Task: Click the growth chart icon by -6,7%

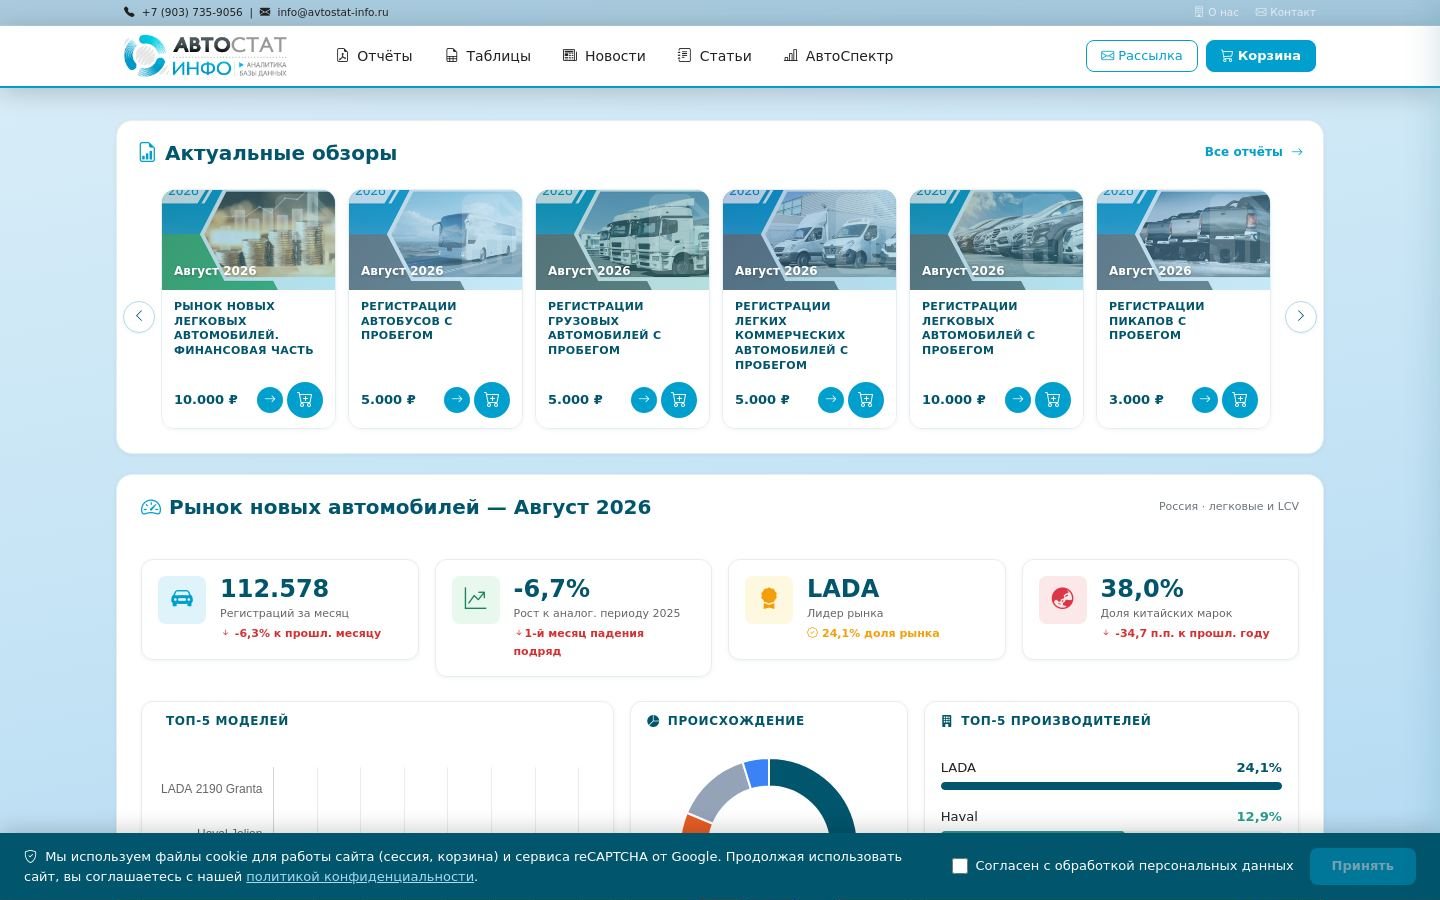Action: click(x=476, y=600)
